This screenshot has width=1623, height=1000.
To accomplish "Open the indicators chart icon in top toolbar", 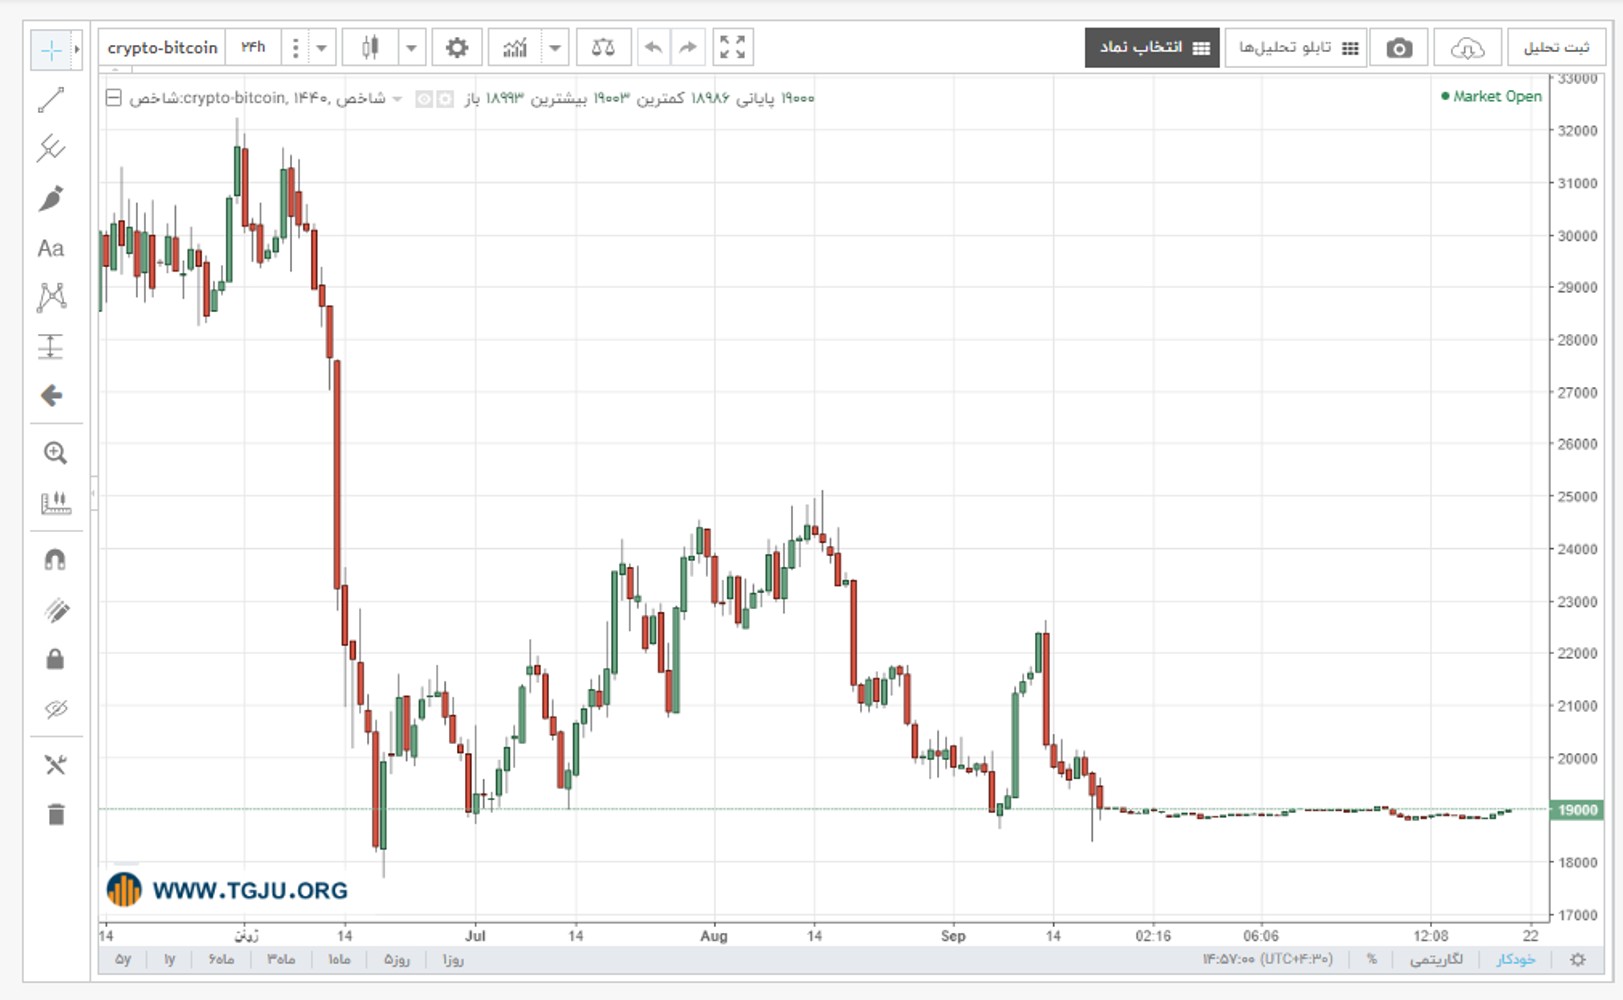I will (x=515, y=47).
